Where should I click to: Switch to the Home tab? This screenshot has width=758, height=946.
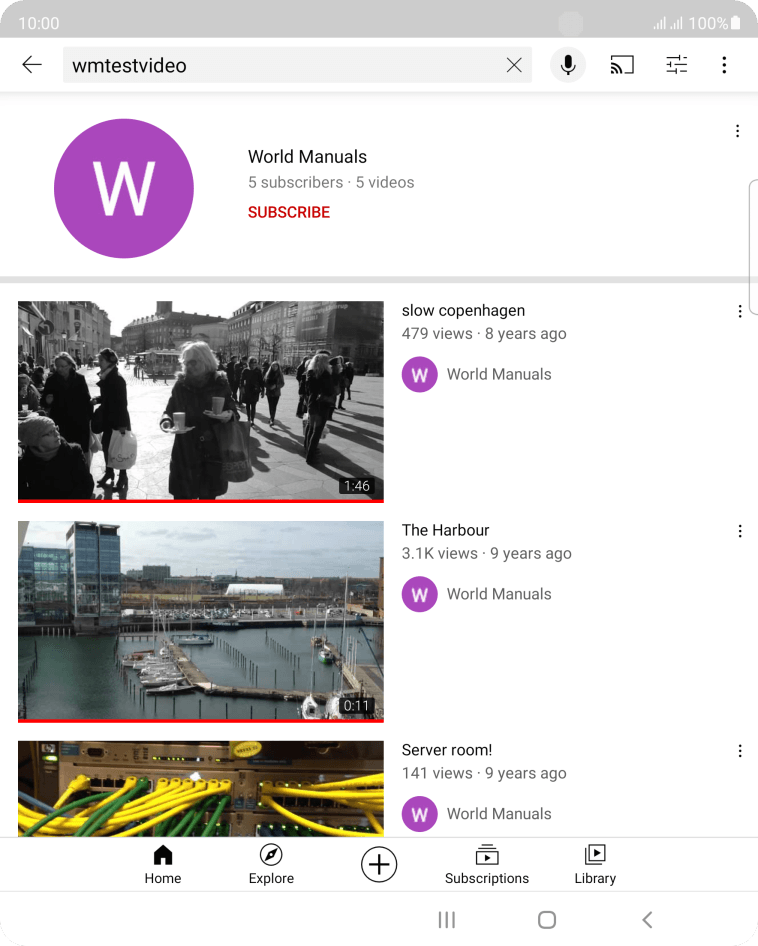(x=163, y=865)
